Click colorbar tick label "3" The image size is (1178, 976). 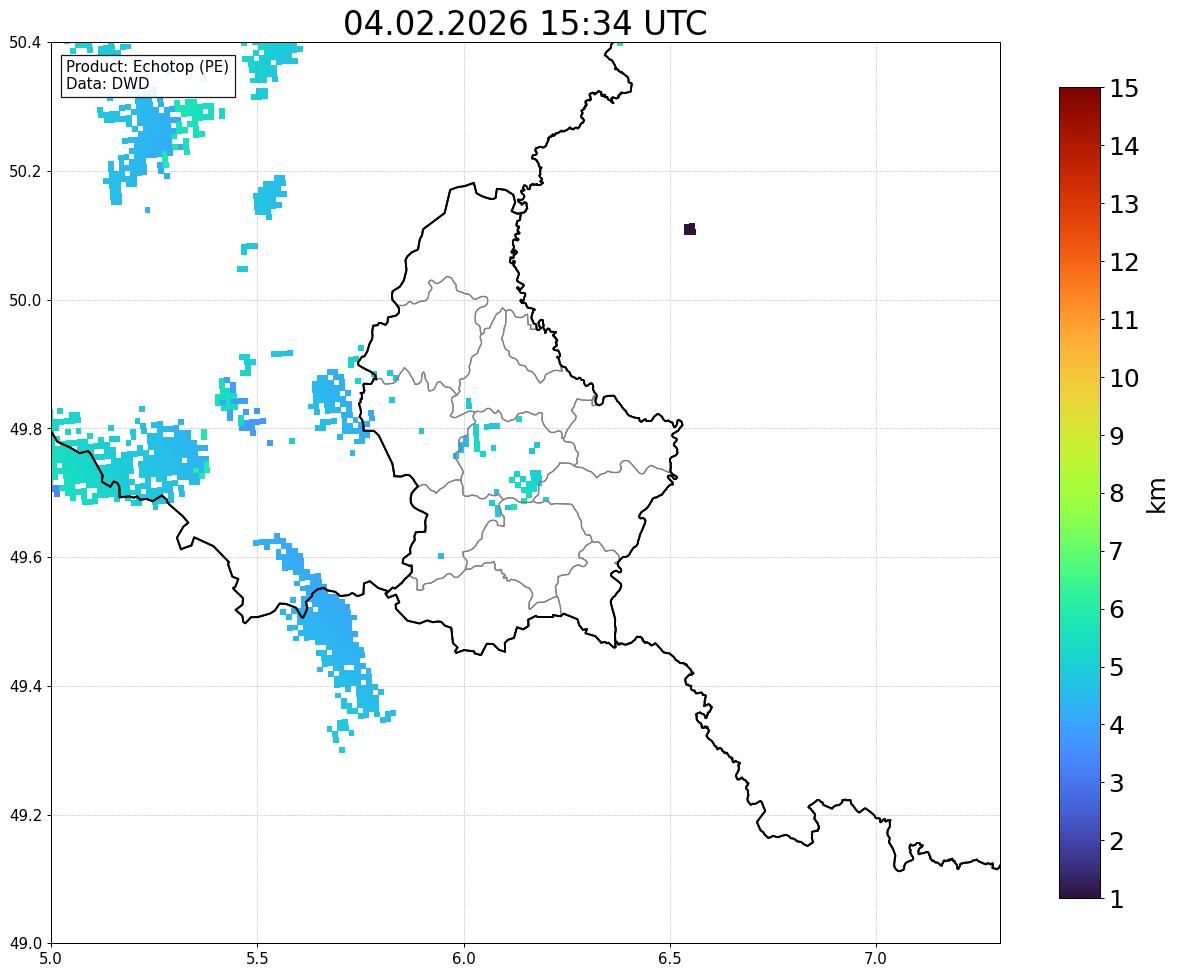tap(1116, 783)
